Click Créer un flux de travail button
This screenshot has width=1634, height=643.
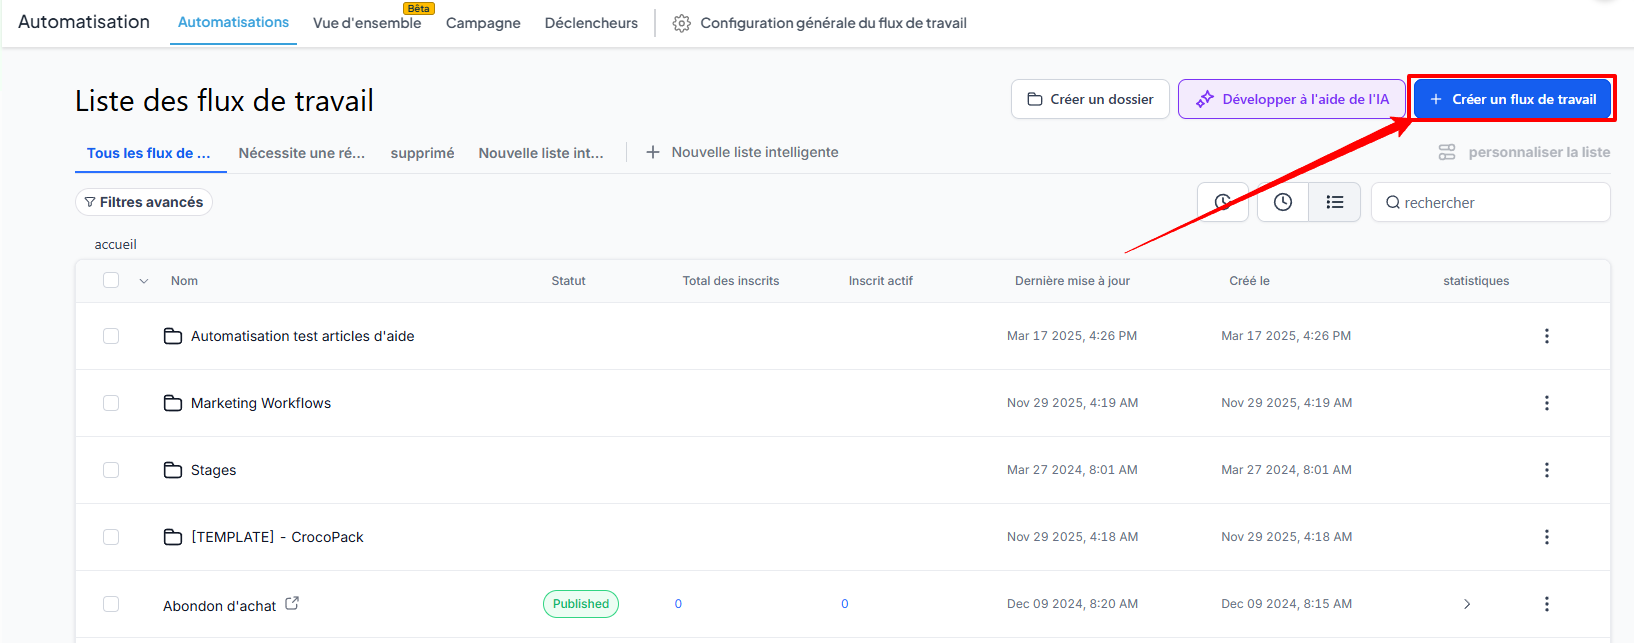1512,99
